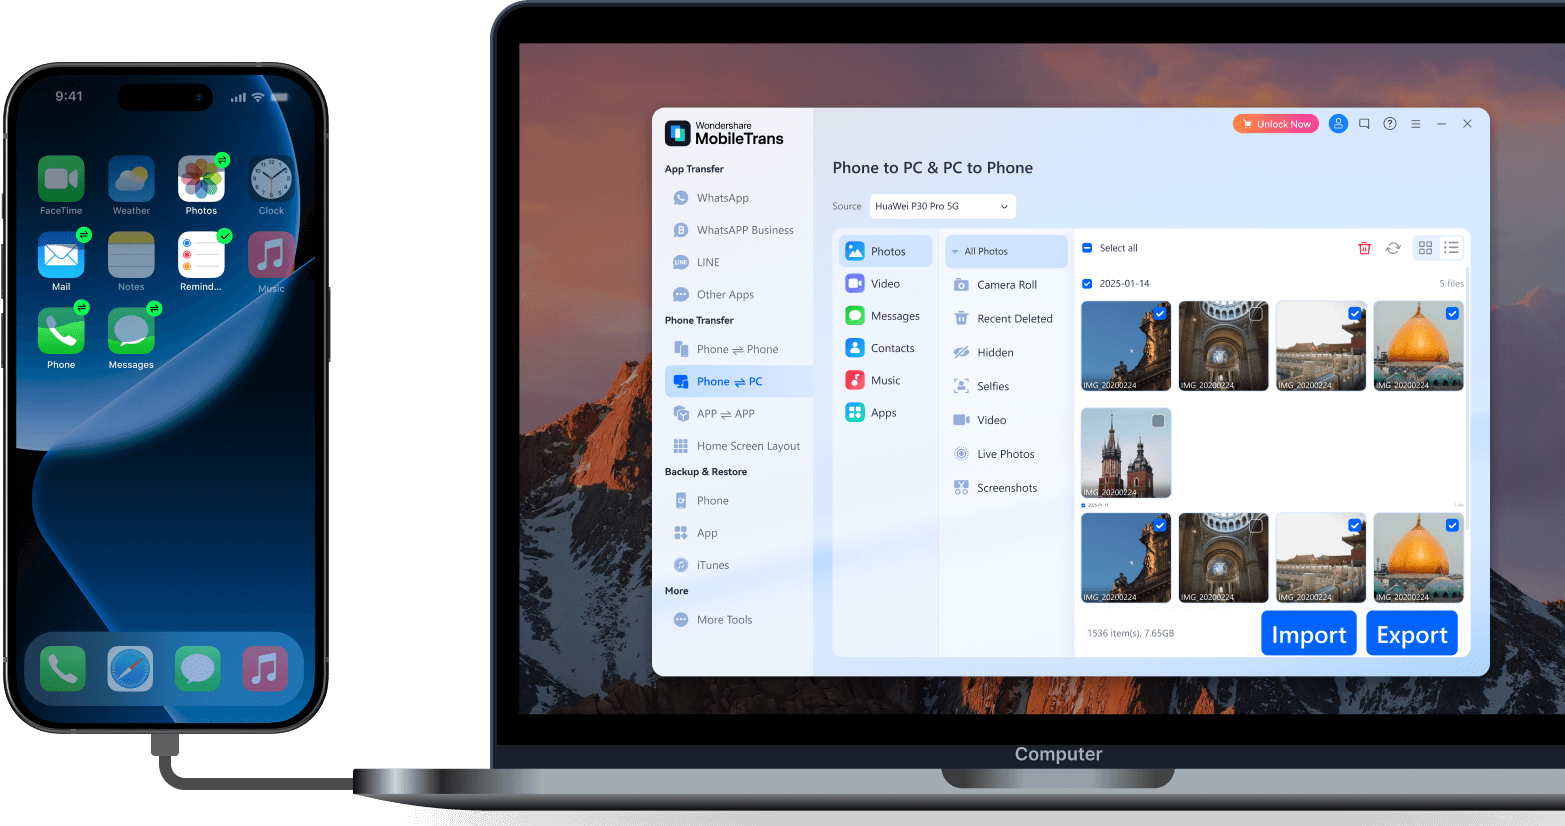1565x826 pixels.
Task: Select WhatsApp under App Transfer
Action: 722,198
